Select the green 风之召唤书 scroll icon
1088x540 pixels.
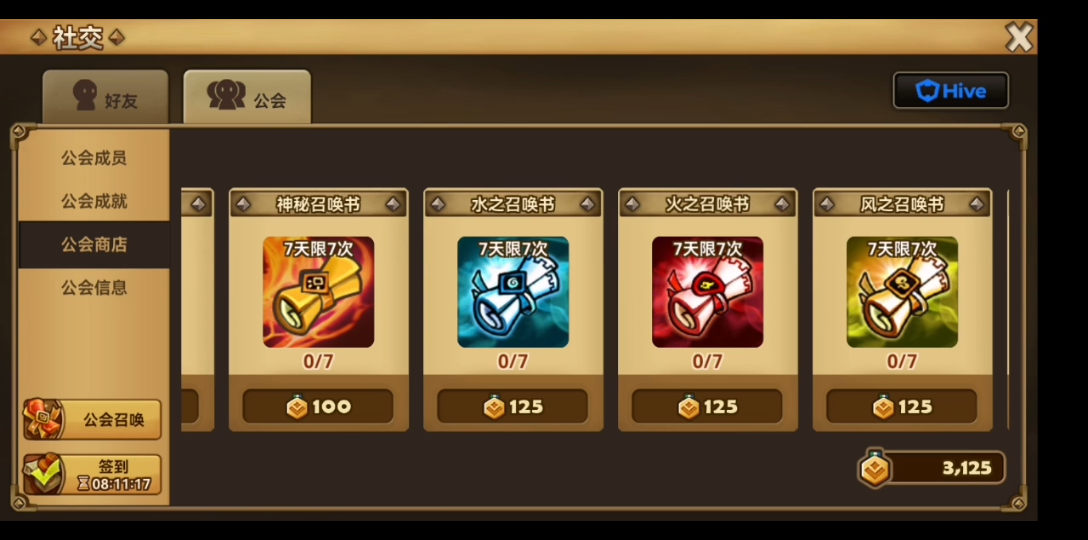(902, 292)
